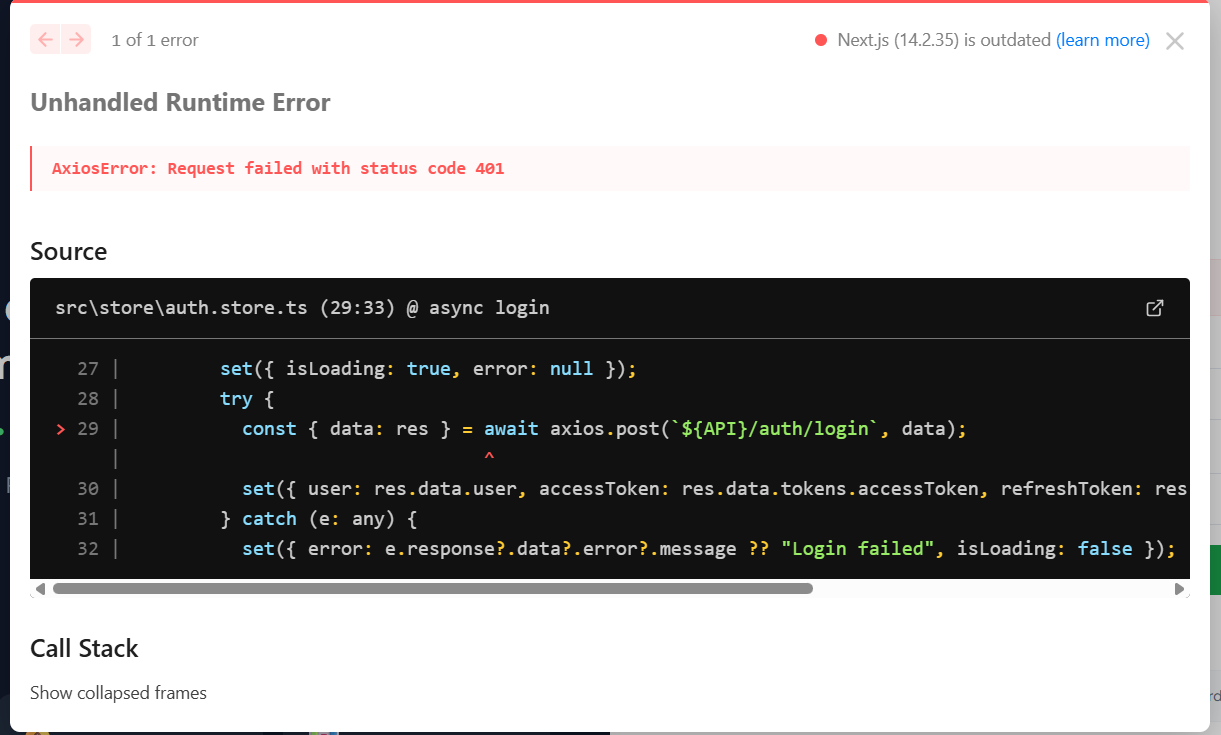
Task: Click the '1 of 1 error' counter
Action: [x=155, y=40]
